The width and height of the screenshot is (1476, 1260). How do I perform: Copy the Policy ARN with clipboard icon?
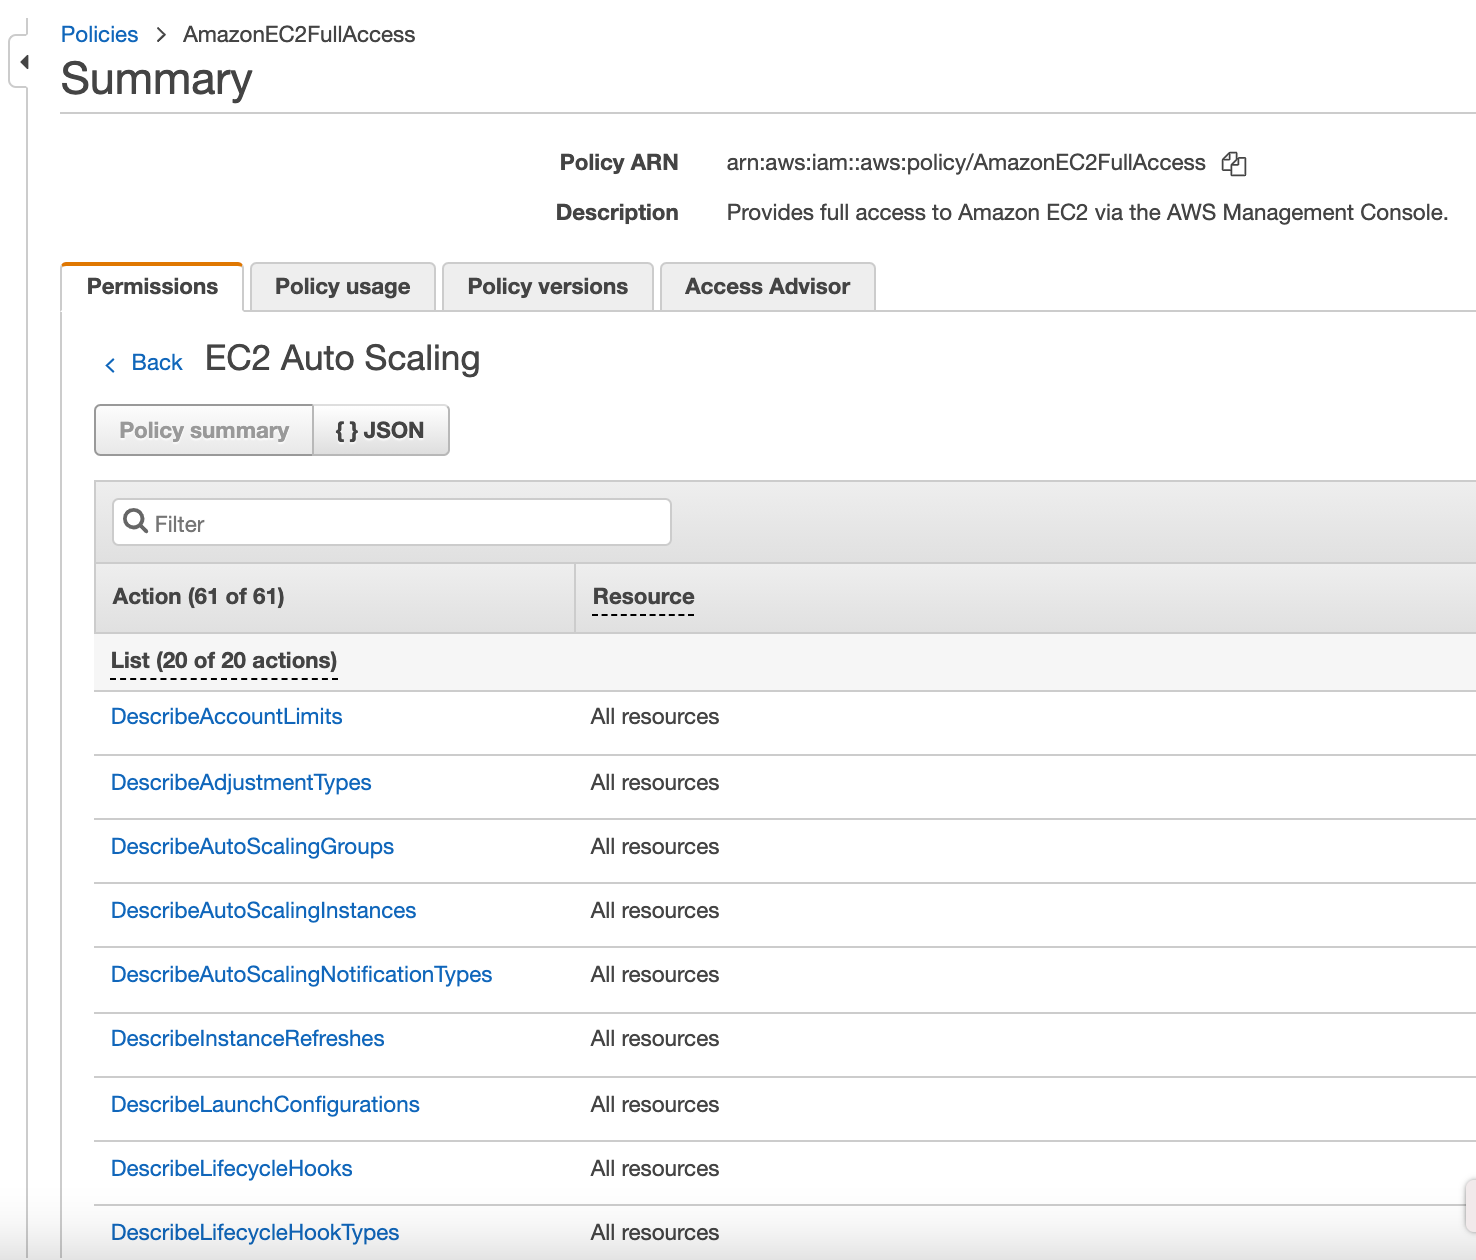click(x=1234, y=164)
